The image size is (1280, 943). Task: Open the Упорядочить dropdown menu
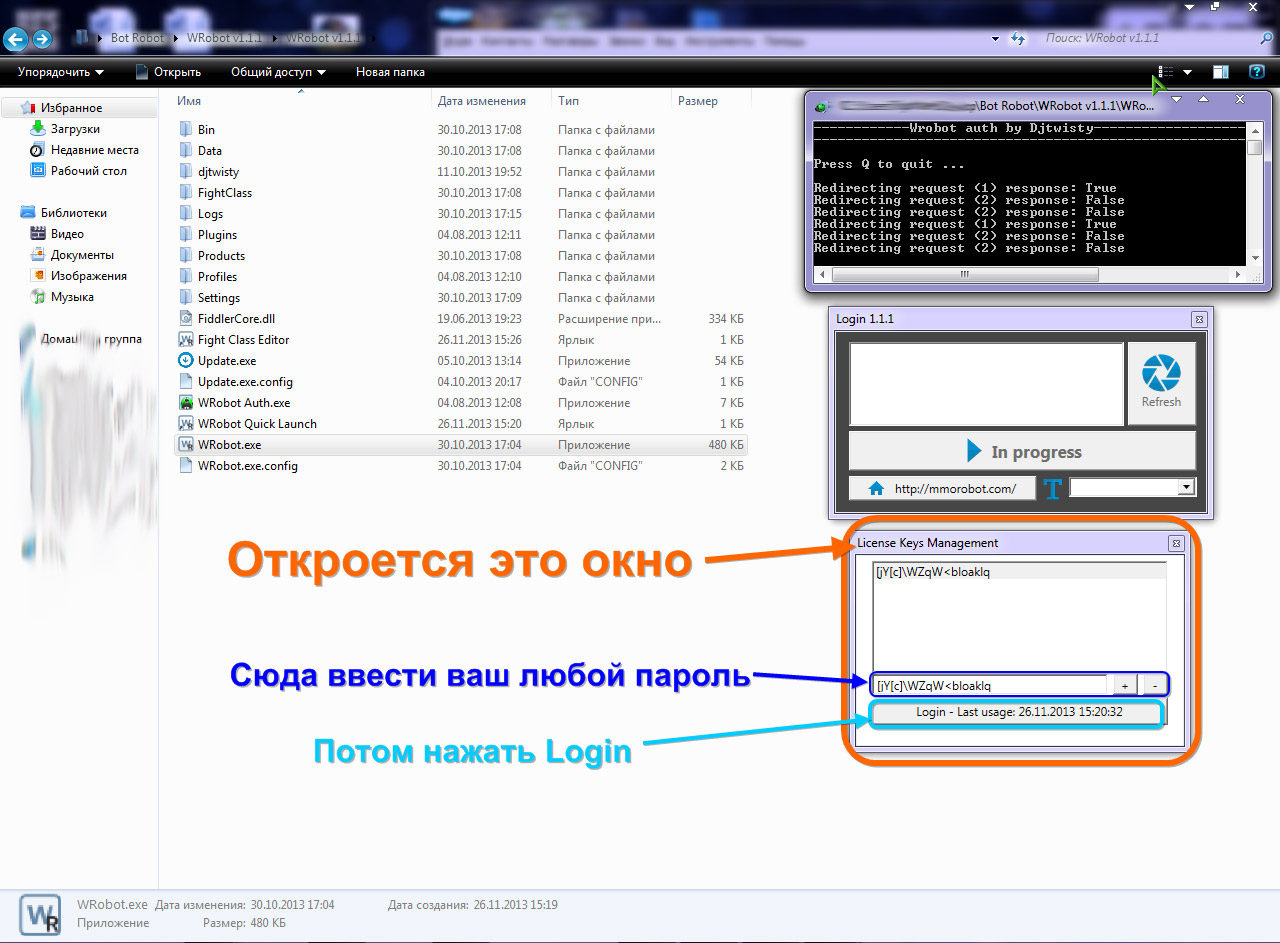click(x=61, y=72)
